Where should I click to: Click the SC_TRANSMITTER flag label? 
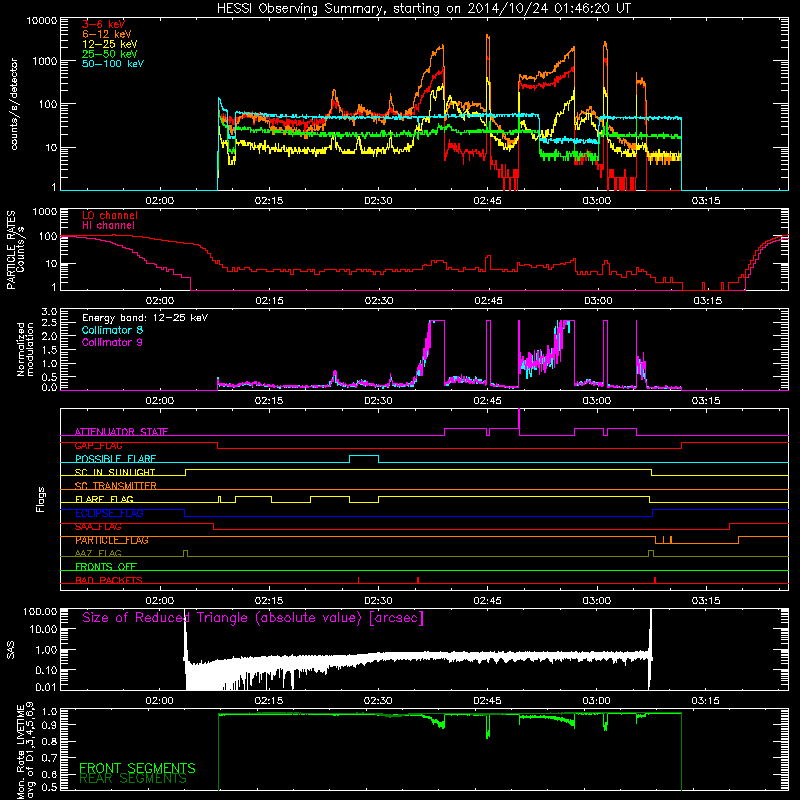pos(115,485)
